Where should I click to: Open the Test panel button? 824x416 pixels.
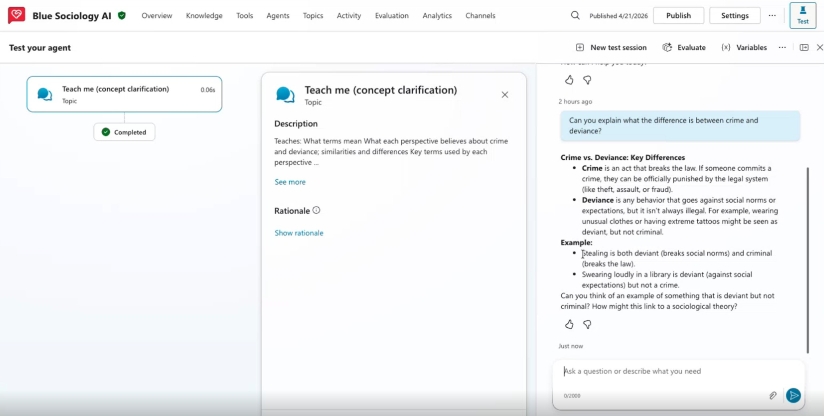(802, 15)
